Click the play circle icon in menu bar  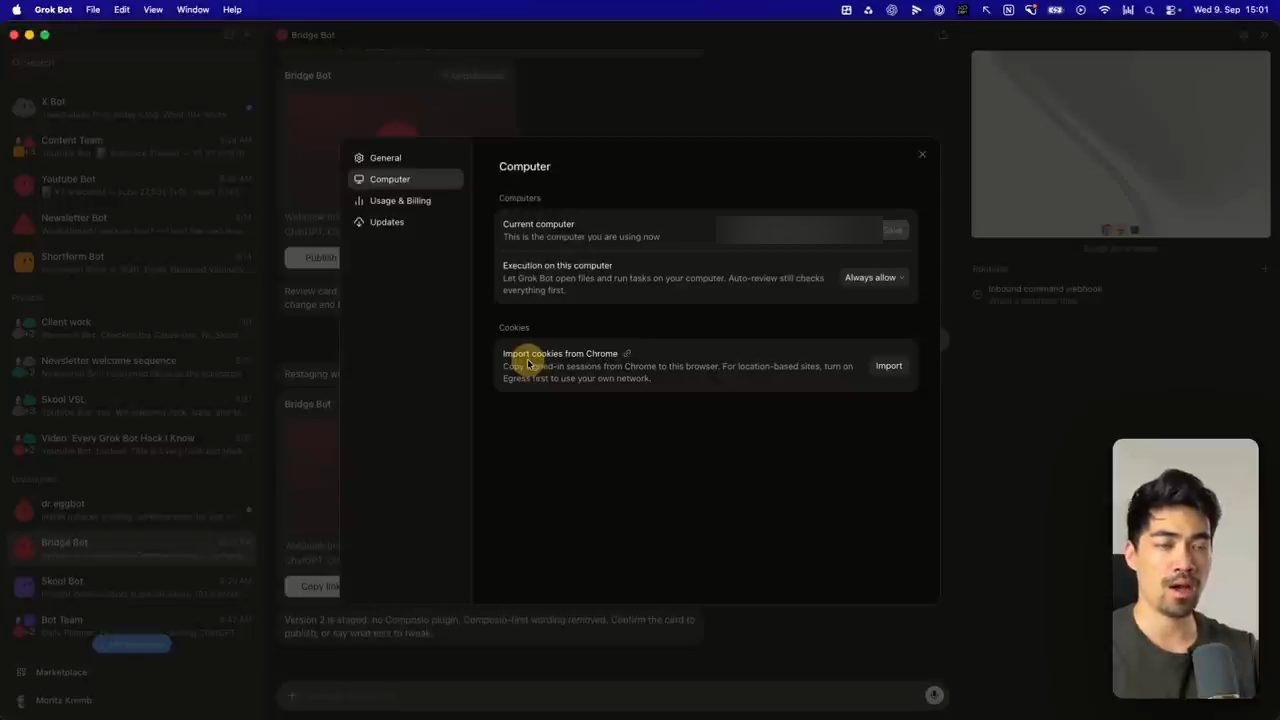[1081, 9]
